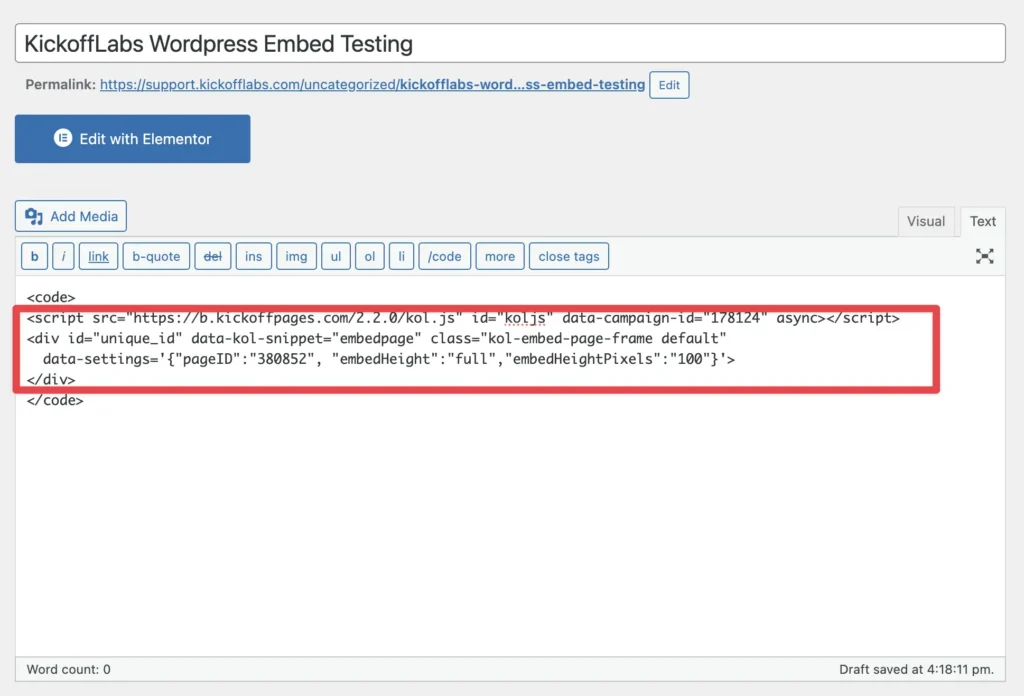The height and width of the screenshot is (696, 1024).
Task: Click the Word count: 0 status text
Action: (x=69, y=669)
